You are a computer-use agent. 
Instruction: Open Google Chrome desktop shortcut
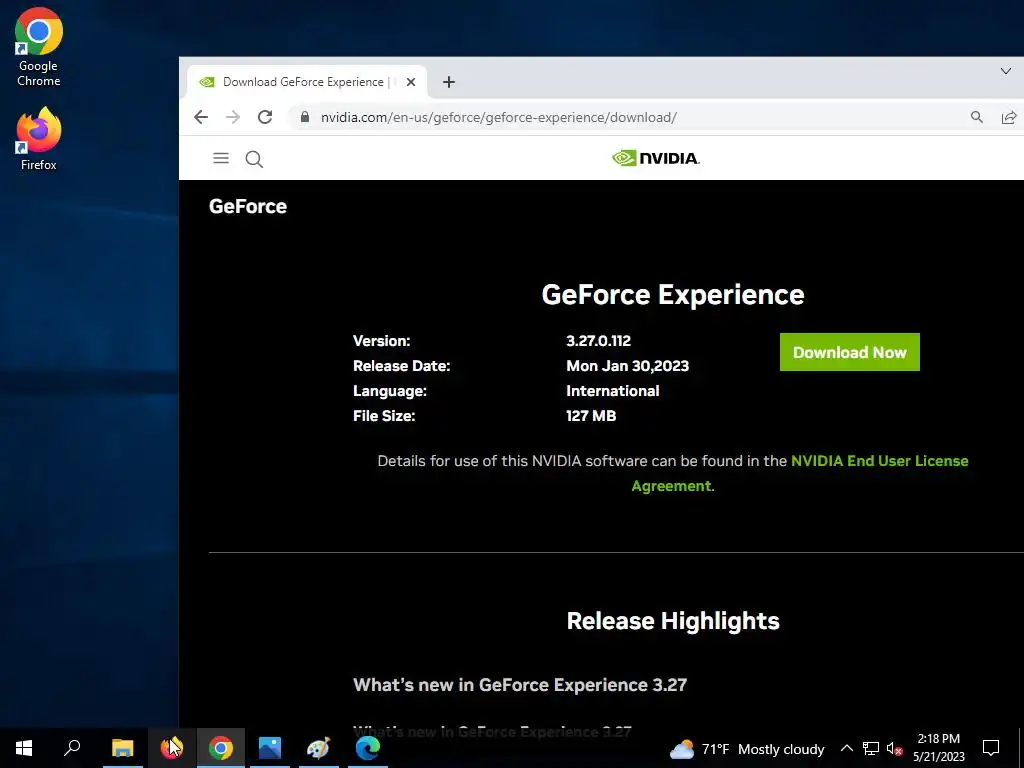pyautogui.click(x=39, y=47)
